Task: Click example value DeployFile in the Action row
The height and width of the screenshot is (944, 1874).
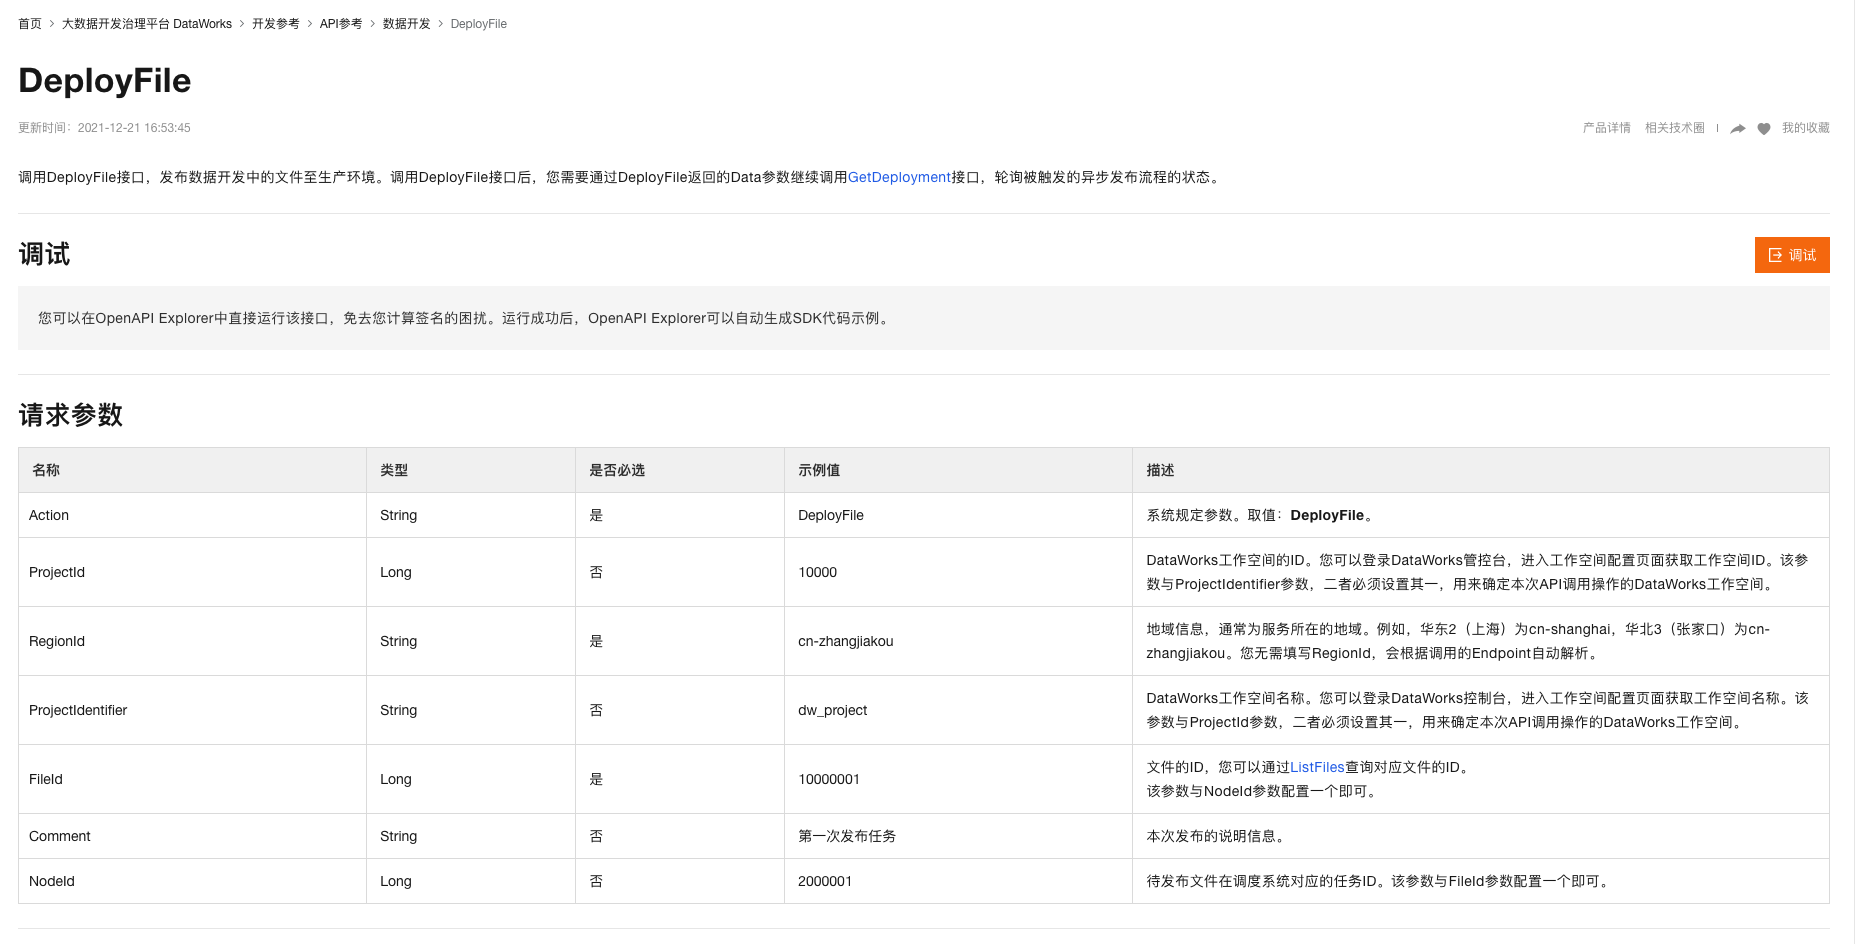Action: (x=831, y=515)
